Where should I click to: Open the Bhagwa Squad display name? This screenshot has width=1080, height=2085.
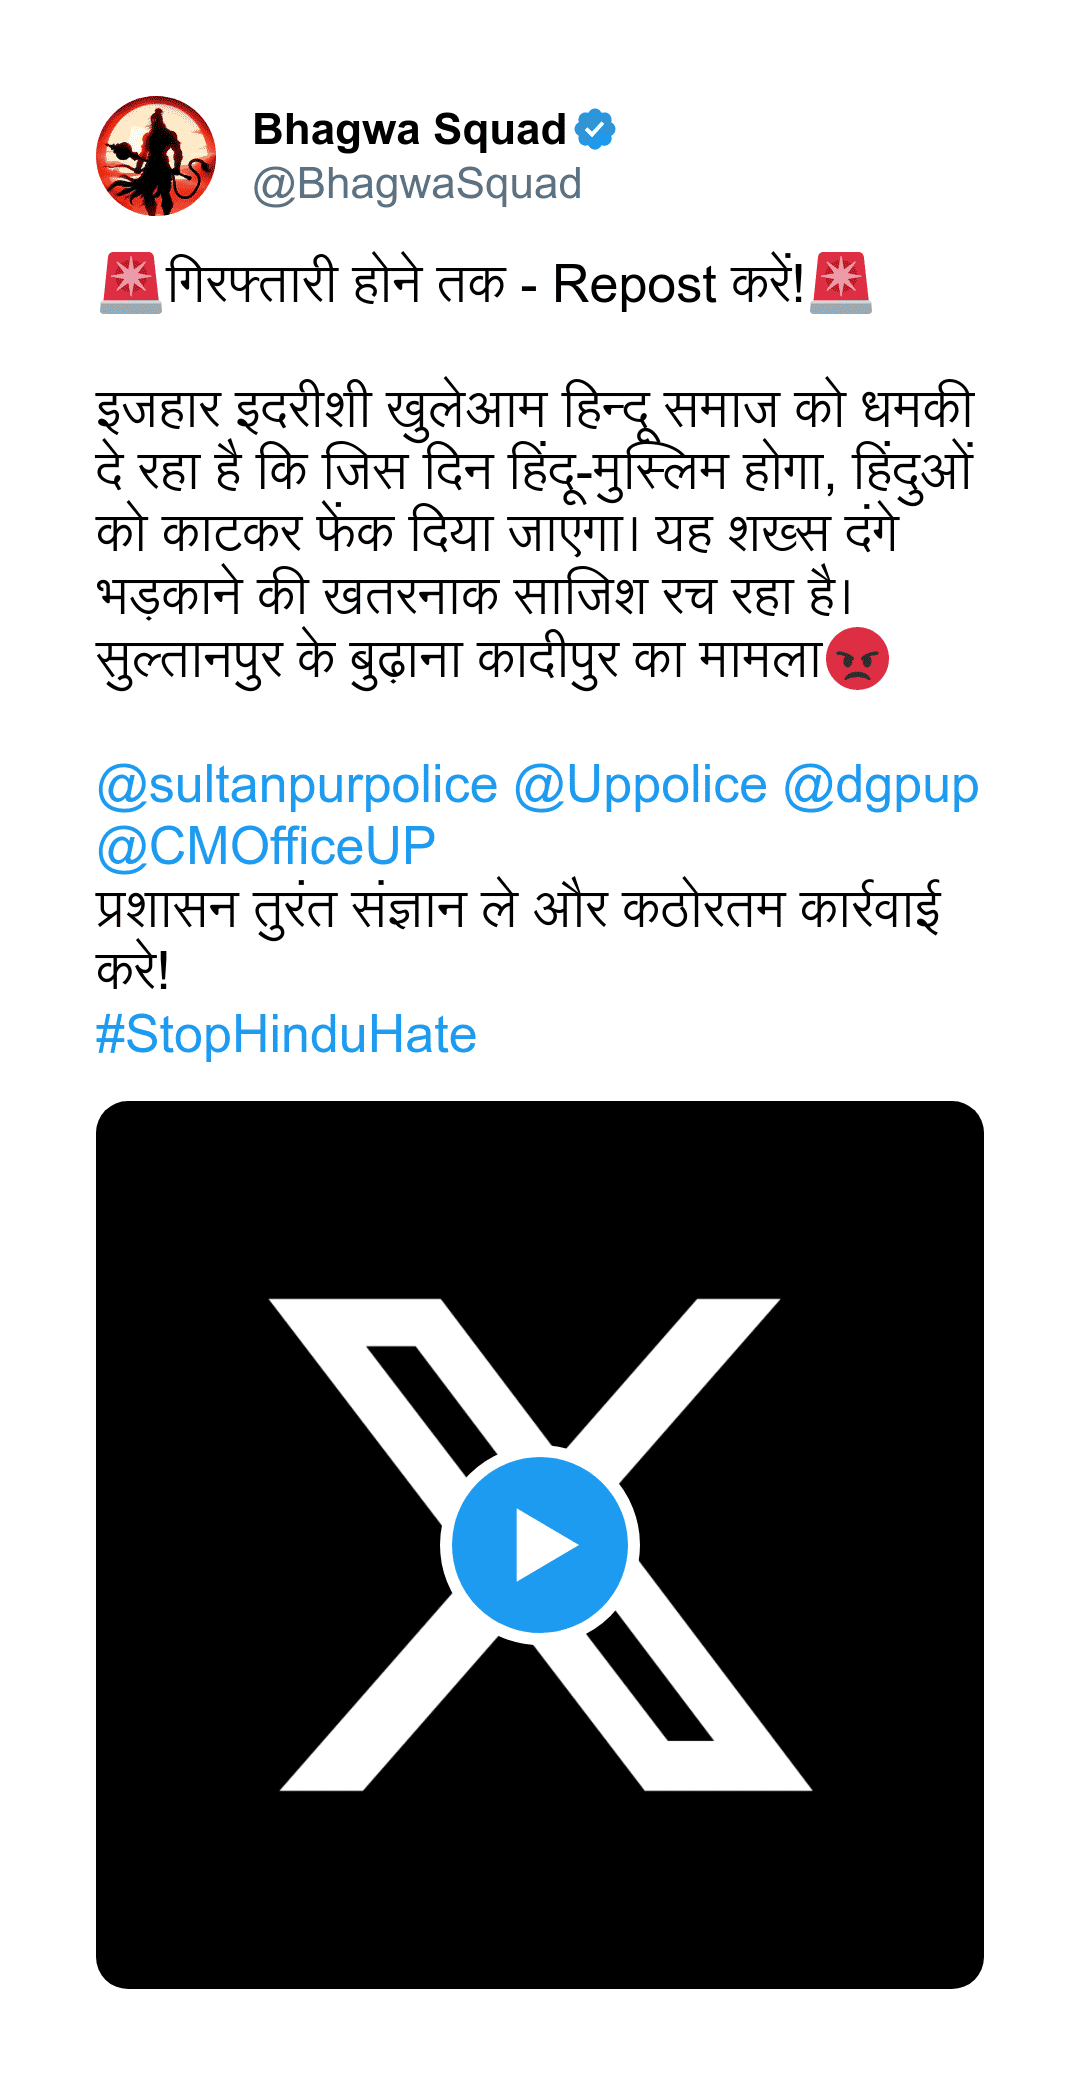[410, 129]
